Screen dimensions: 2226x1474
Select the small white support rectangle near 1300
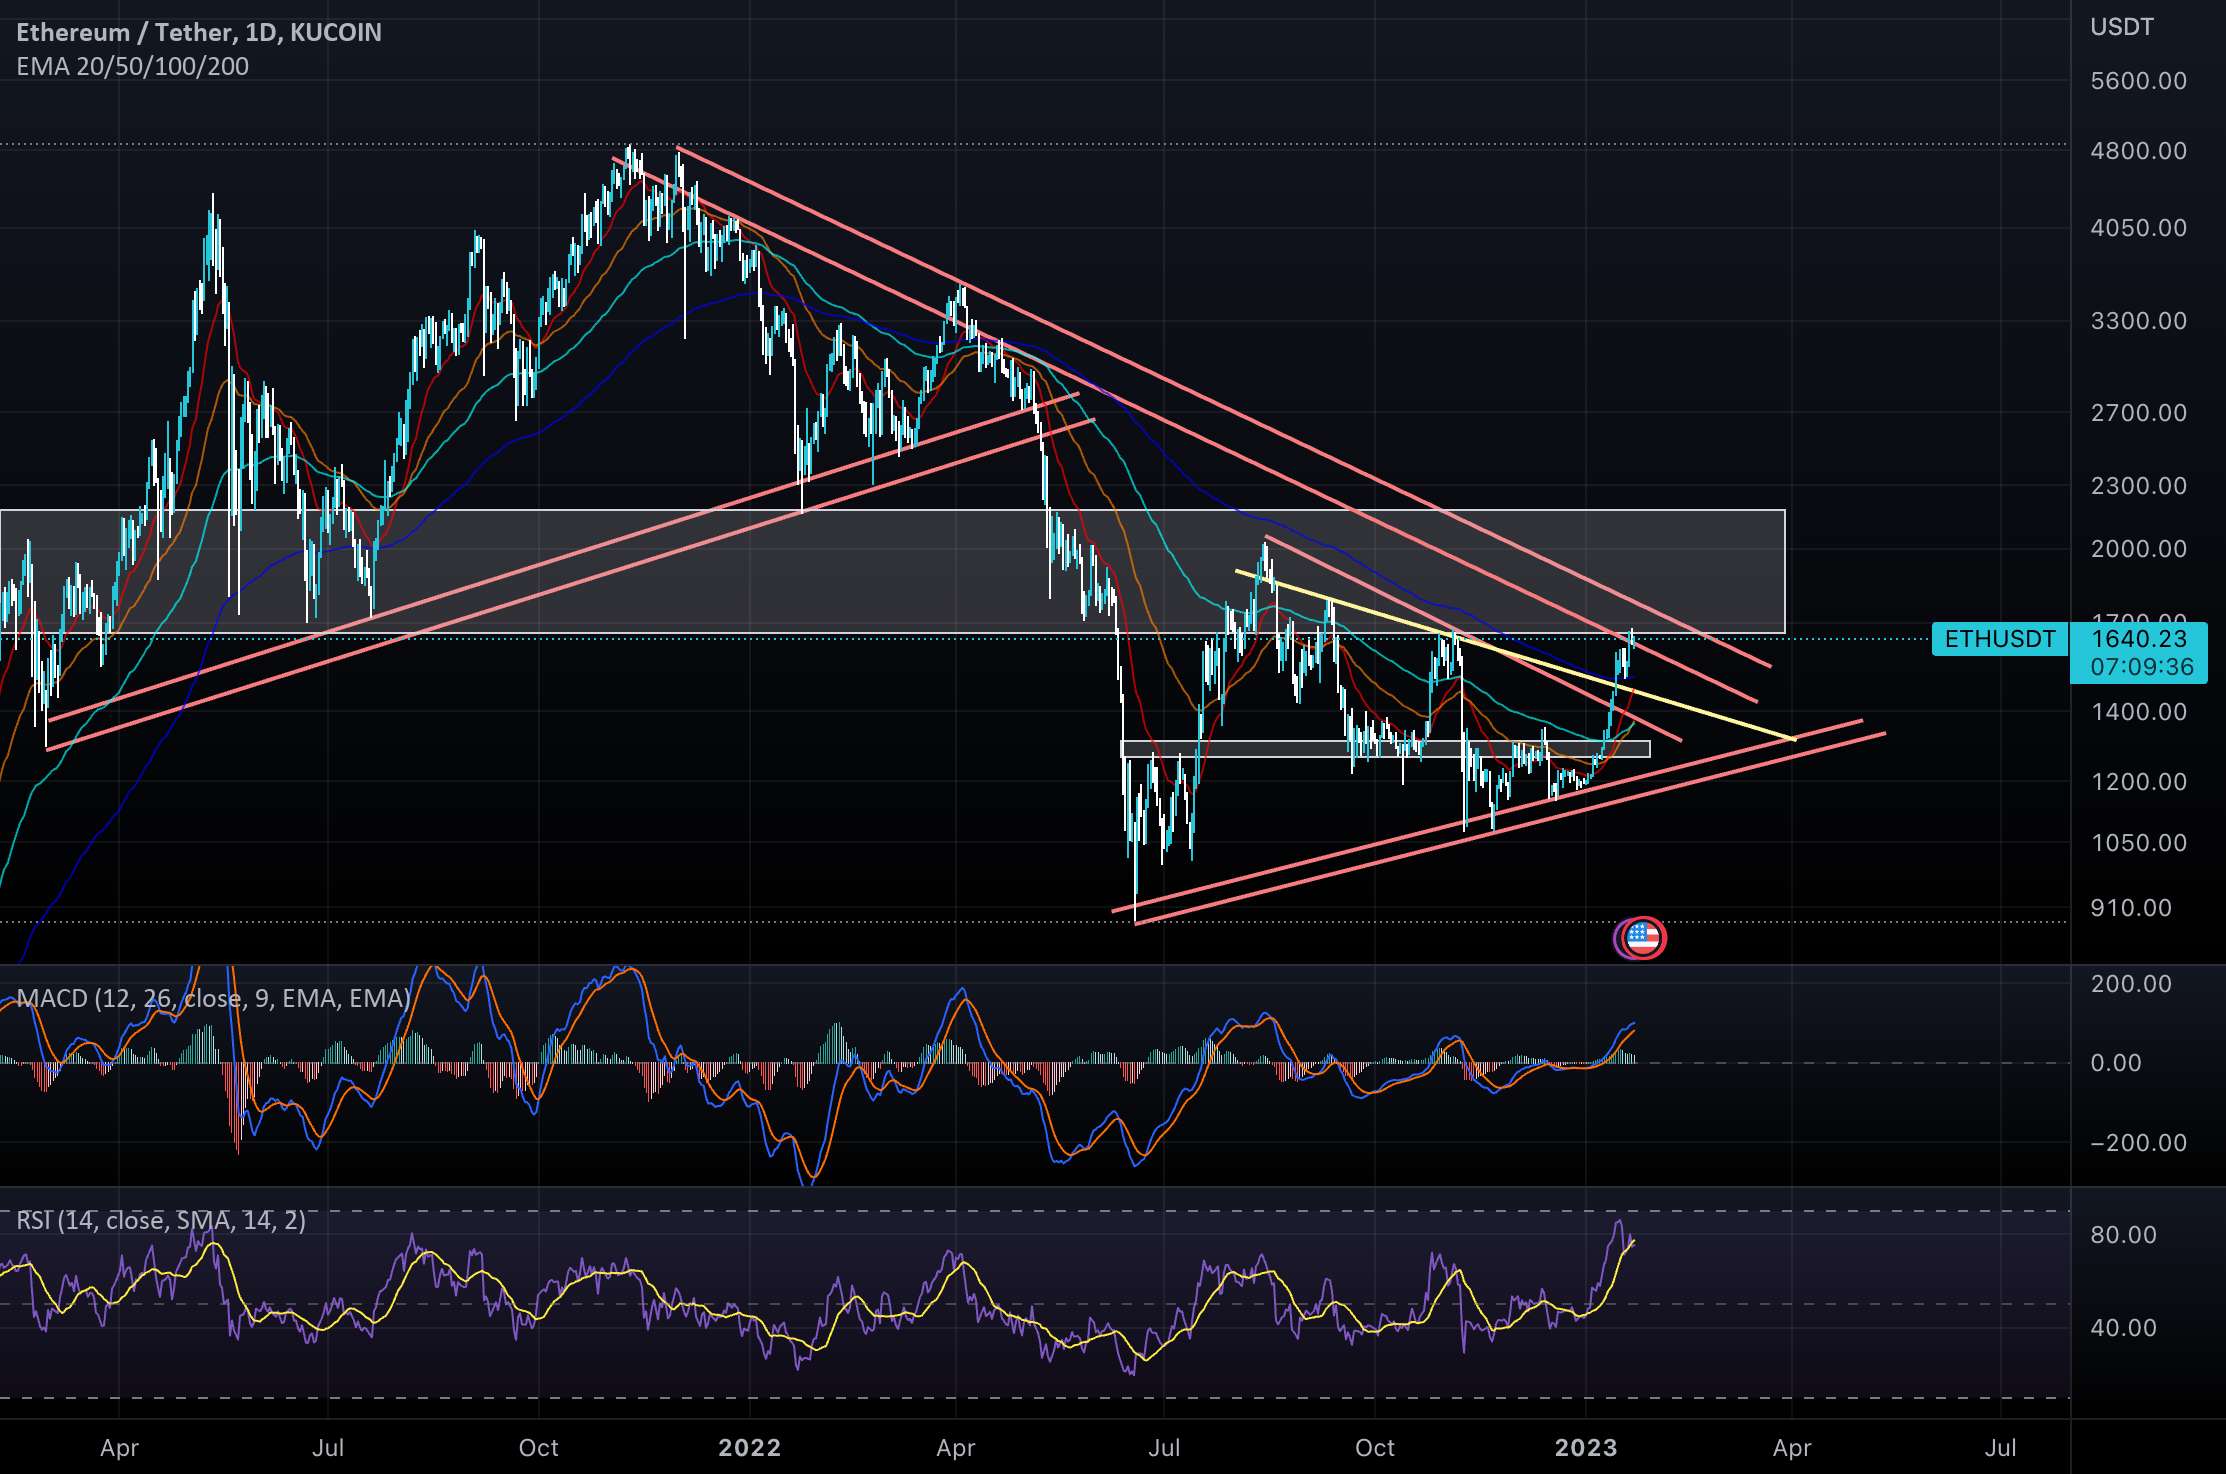coord(1385,749)
